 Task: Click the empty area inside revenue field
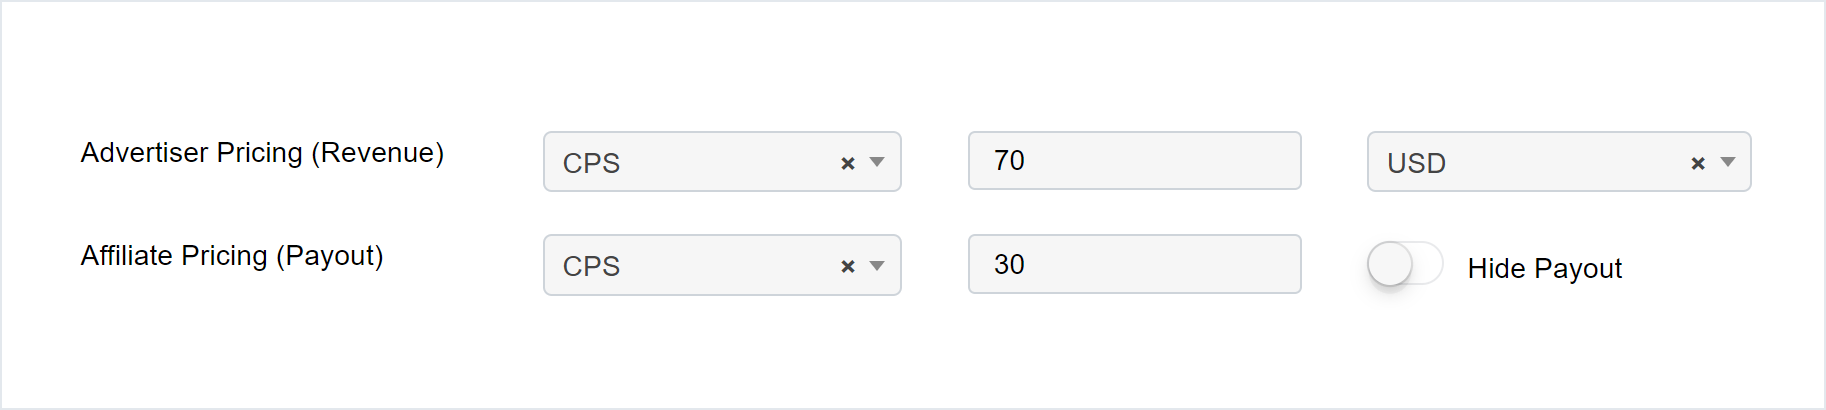1180,161
